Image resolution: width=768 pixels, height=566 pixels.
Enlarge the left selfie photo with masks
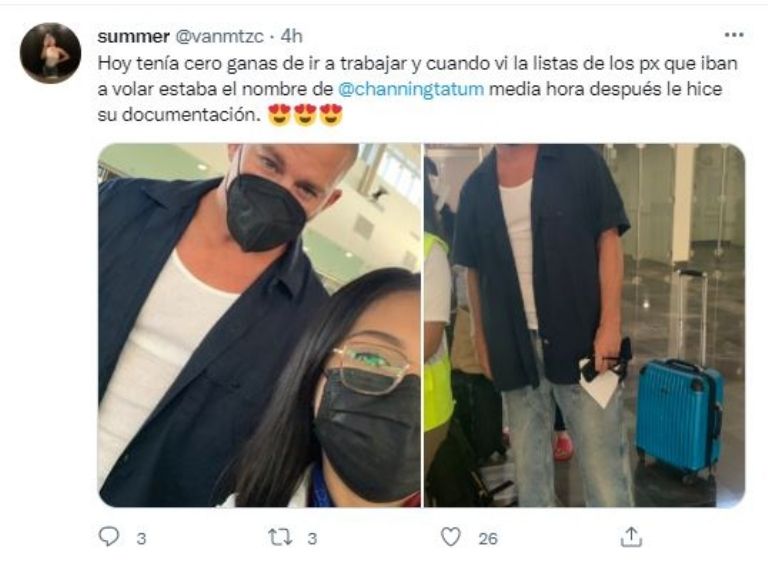(x=260, y=325)
